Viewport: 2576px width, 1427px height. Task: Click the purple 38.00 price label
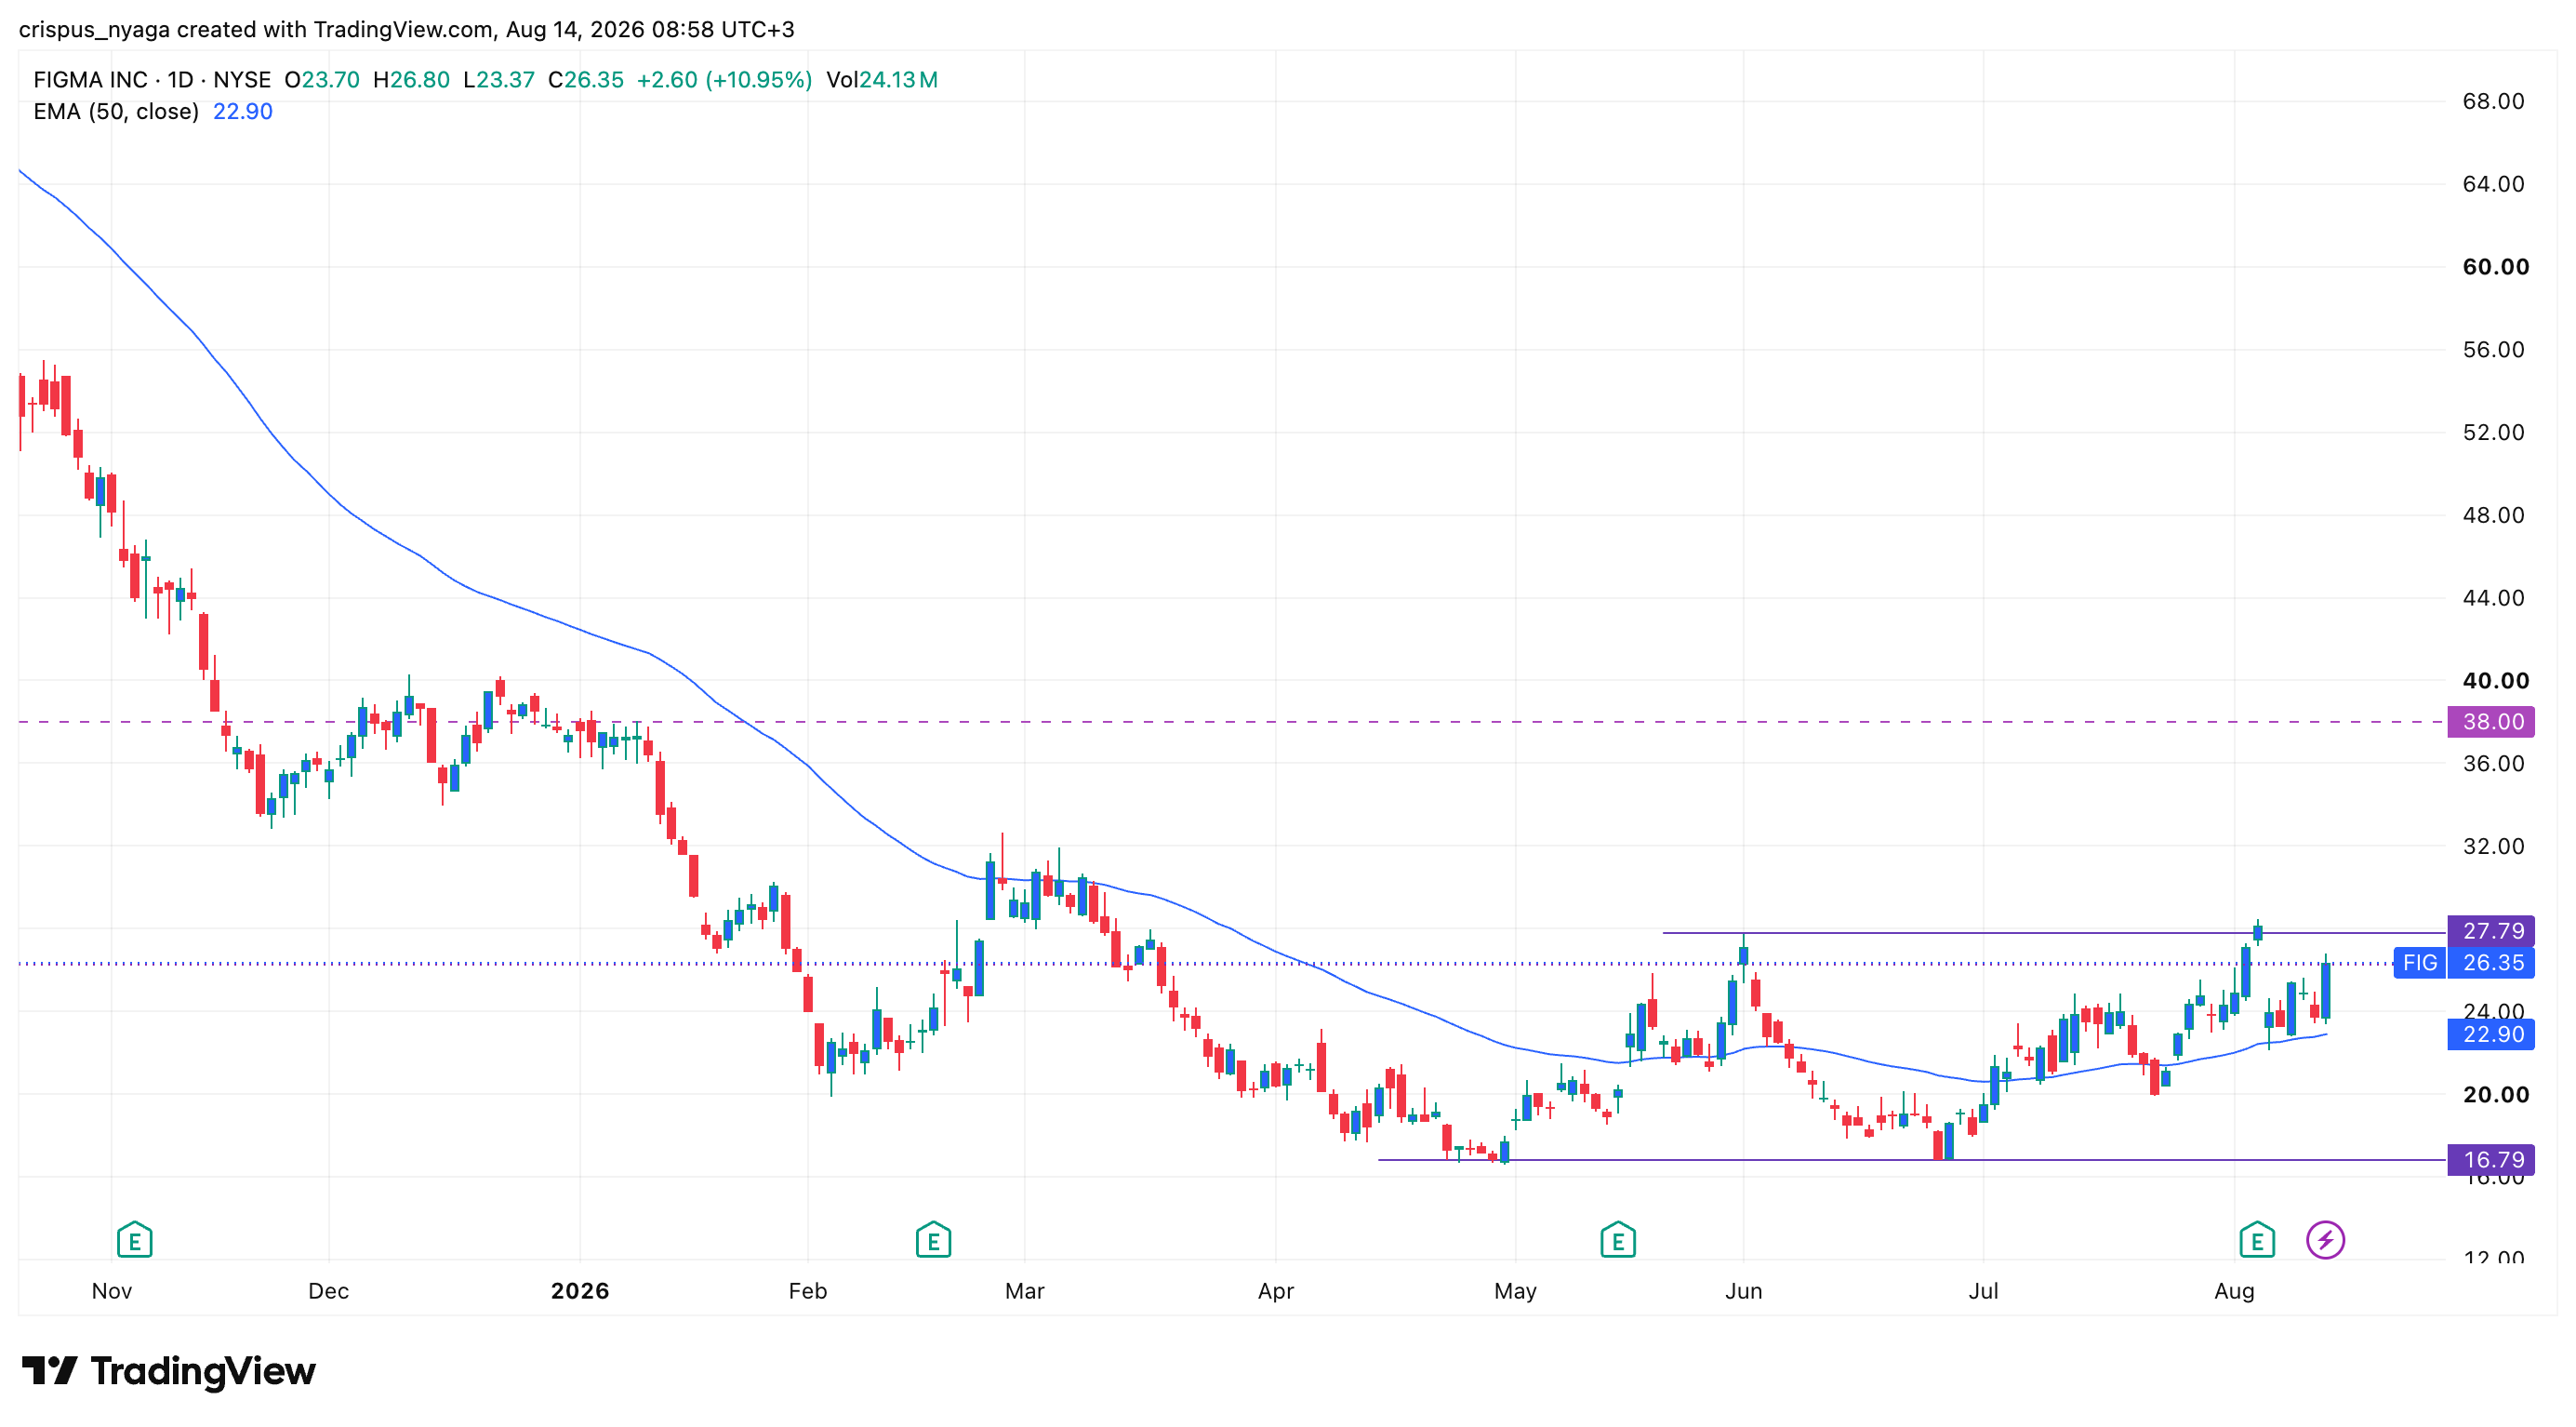coord(2491,722)
